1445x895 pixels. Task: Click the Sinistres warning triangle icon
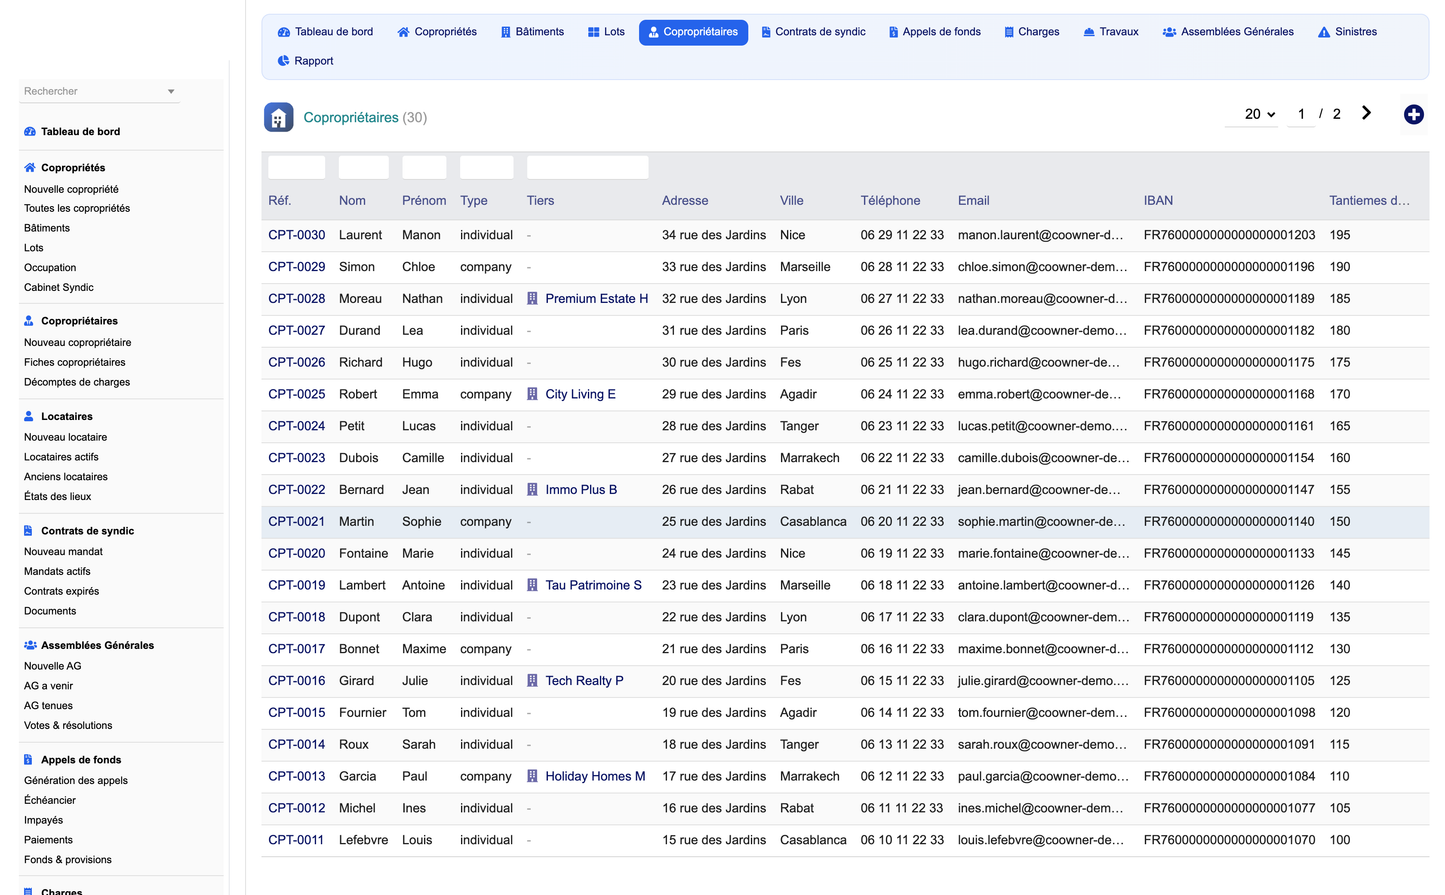[x=1324, y=32]
